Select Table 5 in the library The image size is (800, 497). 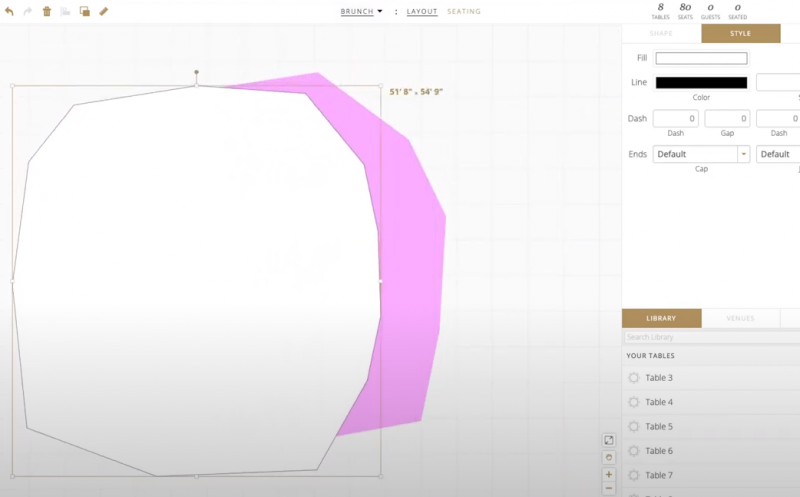tap(659, 426)
